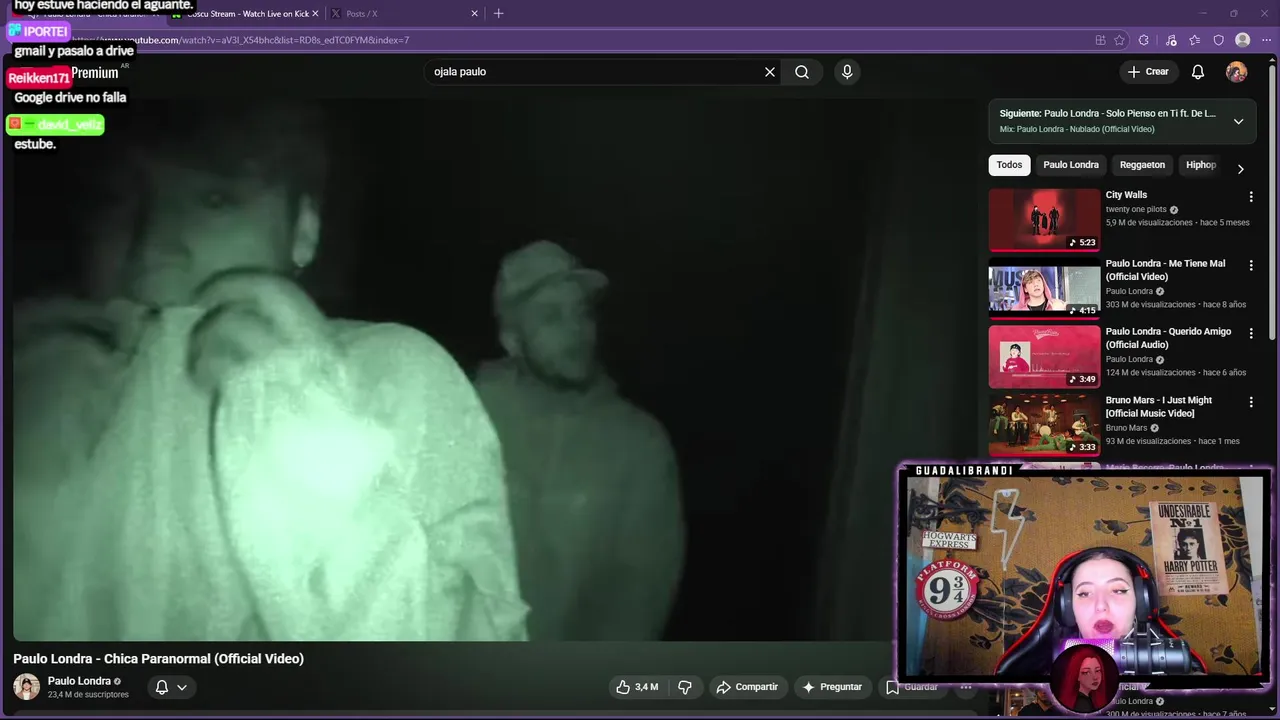Select the Paulo Londra filter chip
The height and width of the screenshot is (720, 1280).
[1070, 165]
